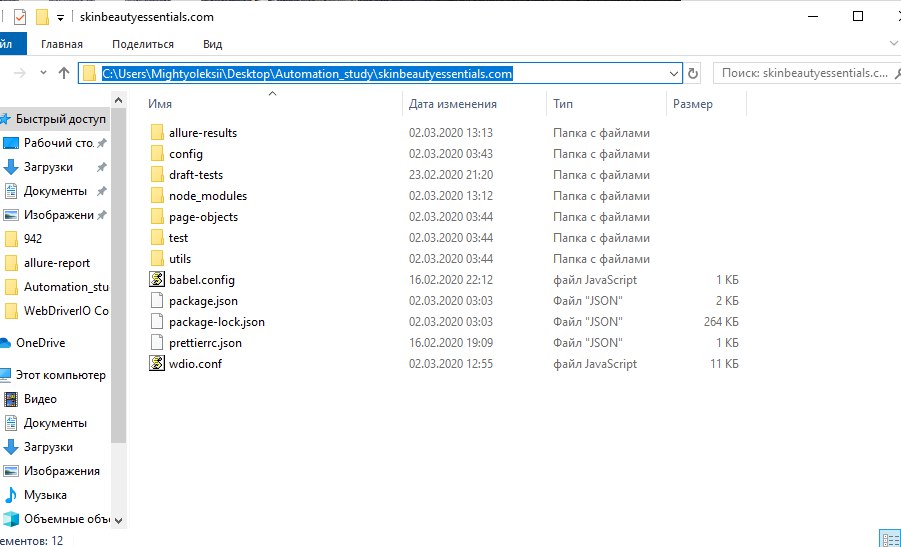This screenshot has width=901, height=547.
Task: Click the package.json file icon
Action: [x=157, y=301]
